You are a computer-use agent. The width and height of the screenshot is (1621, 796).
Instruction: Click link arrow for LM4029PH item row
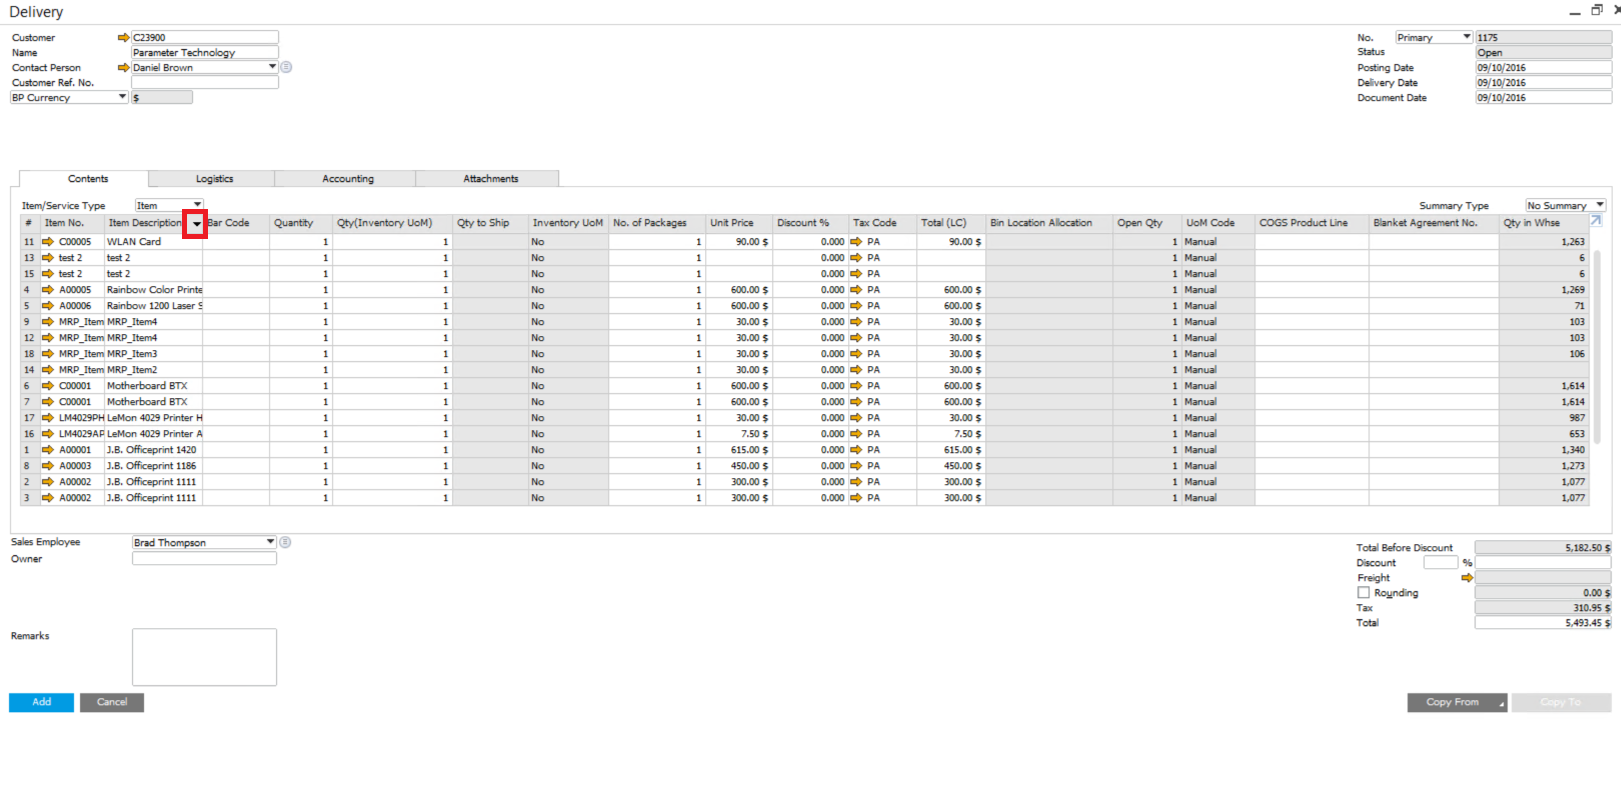point(48,418)
